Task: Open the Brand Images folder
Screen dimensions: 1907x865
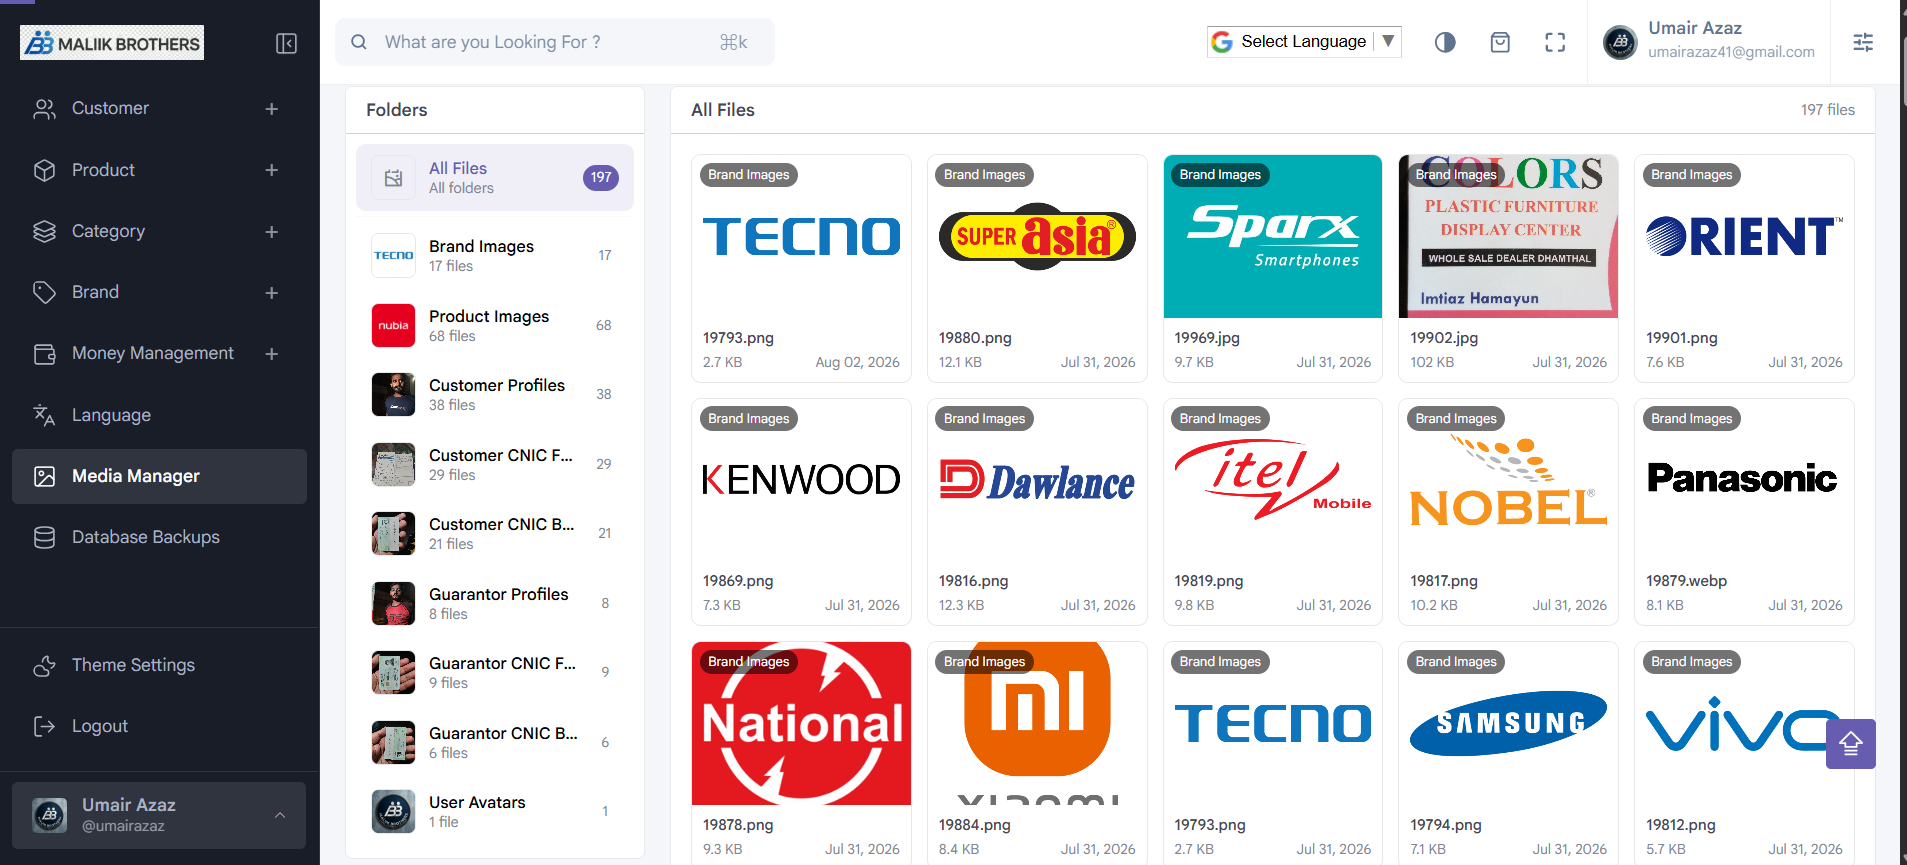Action: point(495,256)
